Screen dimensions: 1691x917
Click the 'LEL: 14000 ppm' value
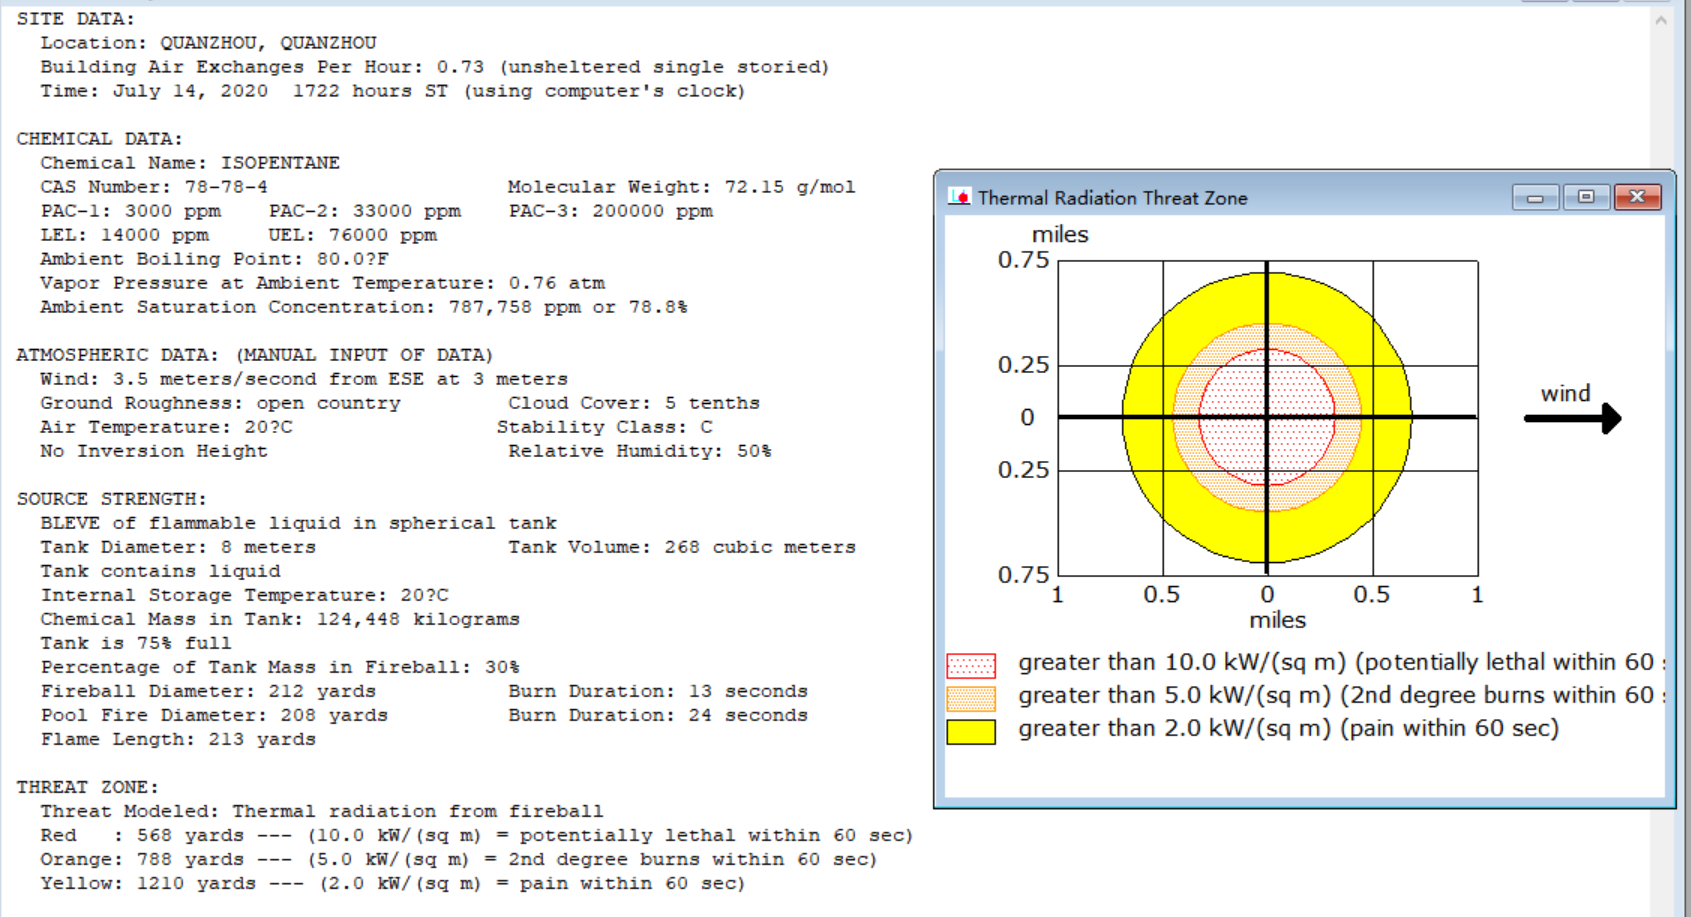(x=124, y=235)
